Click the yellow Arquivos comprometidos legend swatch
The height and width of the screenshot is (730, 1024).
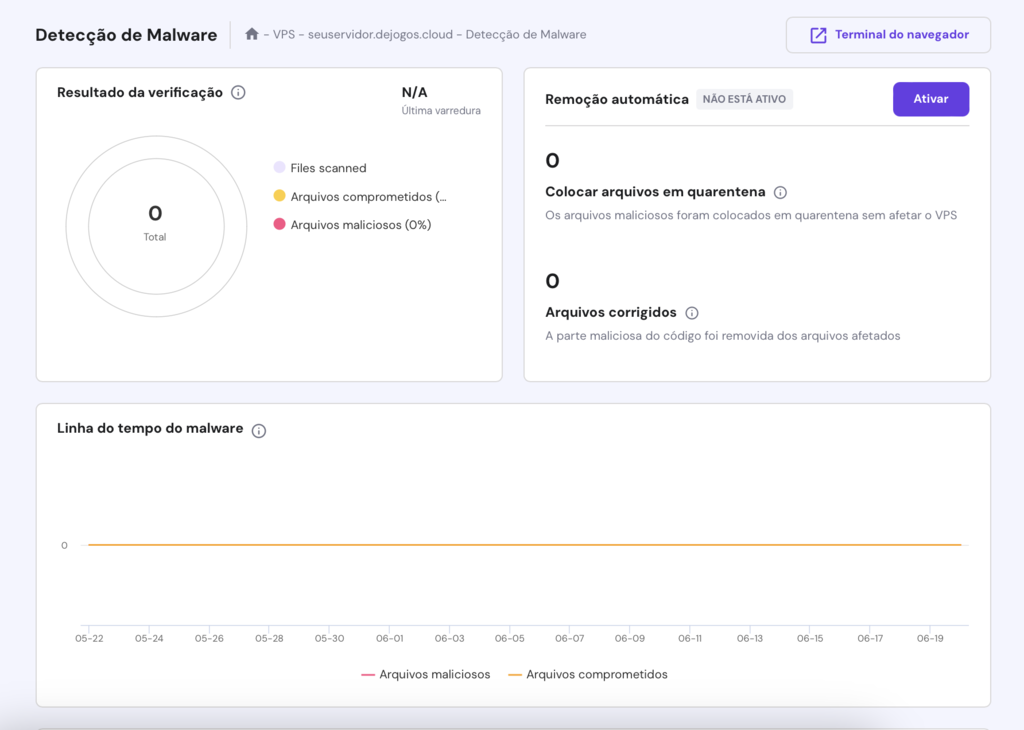coord(278,196)
